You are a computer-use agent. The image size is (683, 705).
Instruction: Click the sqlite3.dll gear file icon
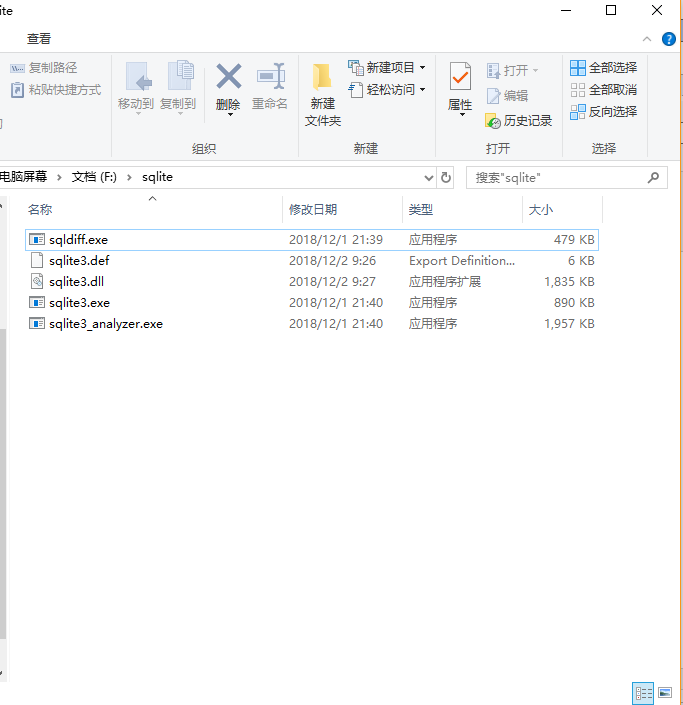pyautogui.click(x=36, y=281)
